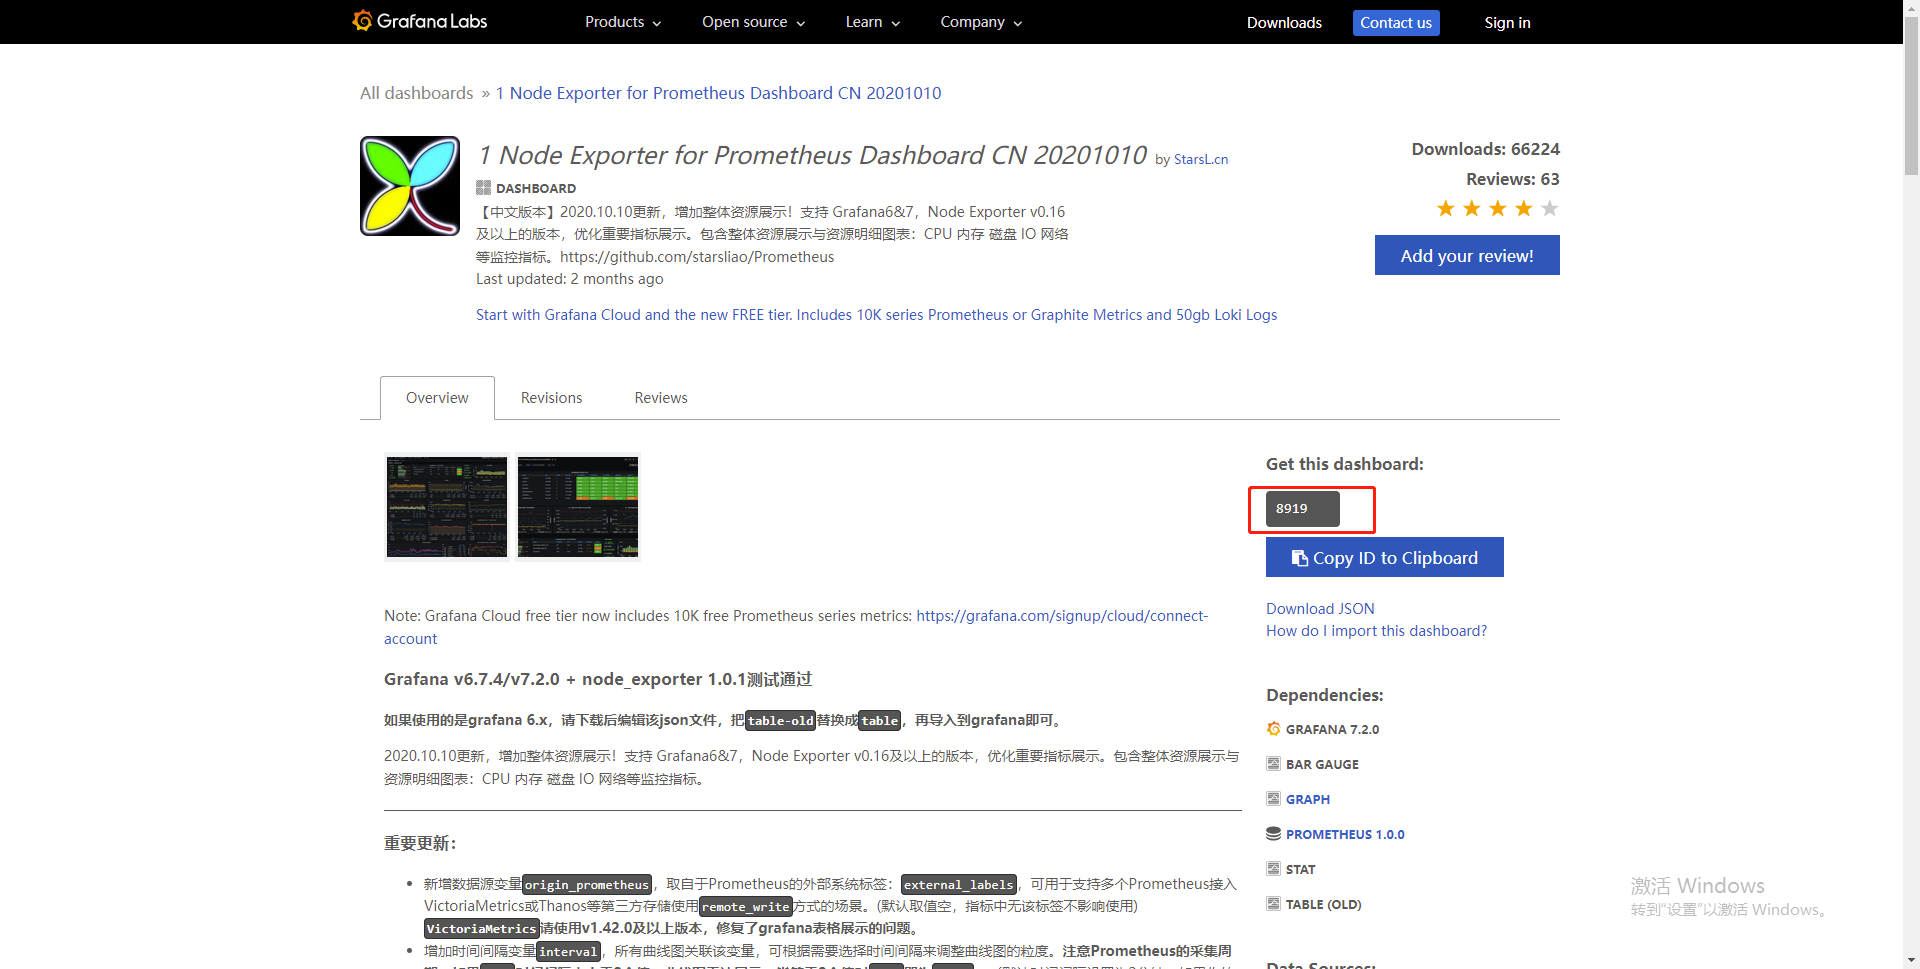Screen dimensions: 1920x969
Task: Expand the Learn menu
Action: pos(872,22)
